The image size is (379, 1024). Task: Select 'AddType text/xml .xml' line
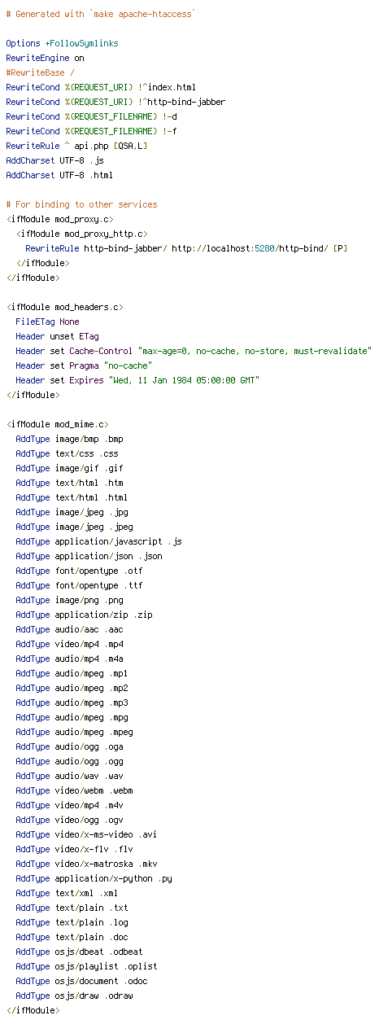coord(67,892)
